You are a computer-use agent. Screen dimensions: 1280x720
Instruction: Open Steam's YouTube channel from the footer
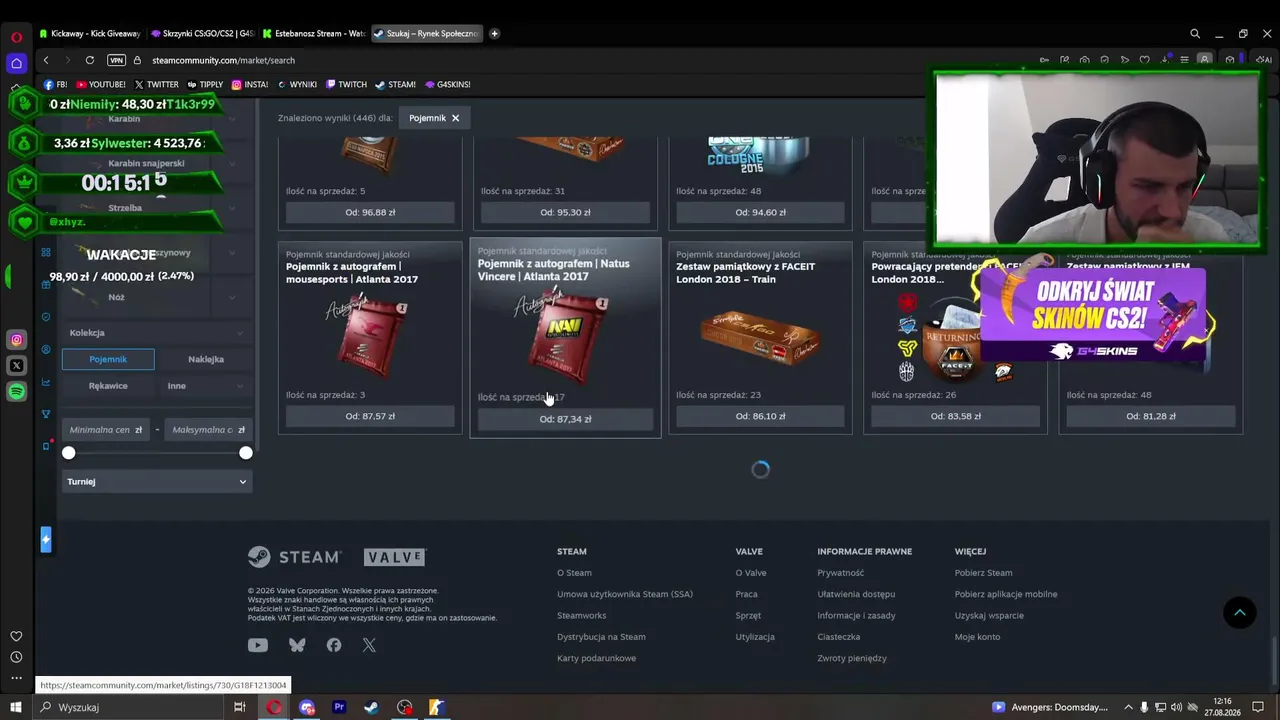tap(257, 645)
